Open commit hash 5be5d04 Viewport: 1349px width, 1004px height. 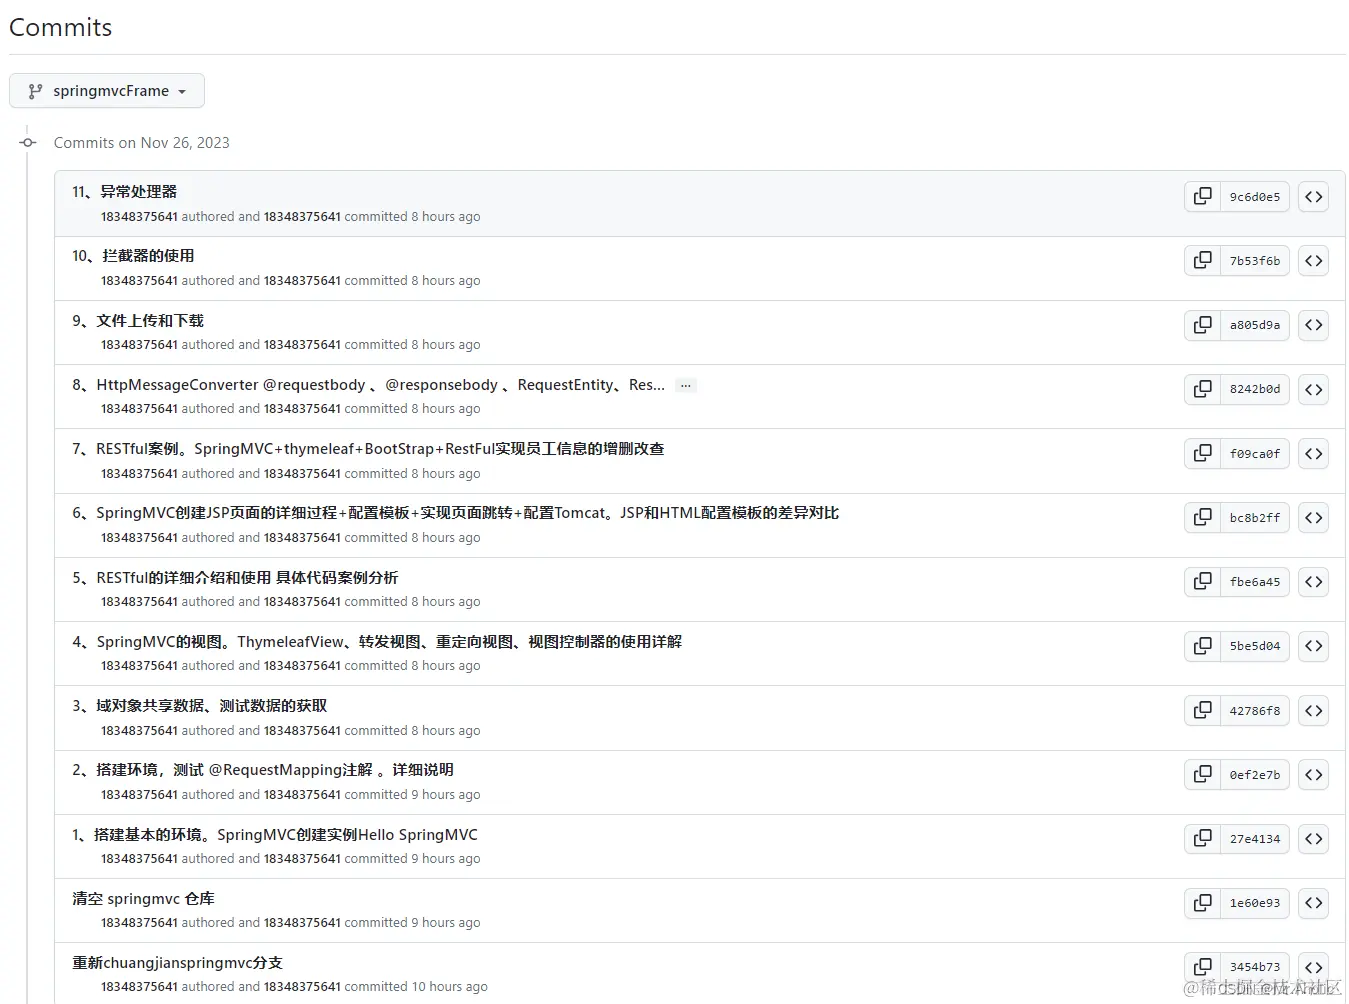[1255, 646]
